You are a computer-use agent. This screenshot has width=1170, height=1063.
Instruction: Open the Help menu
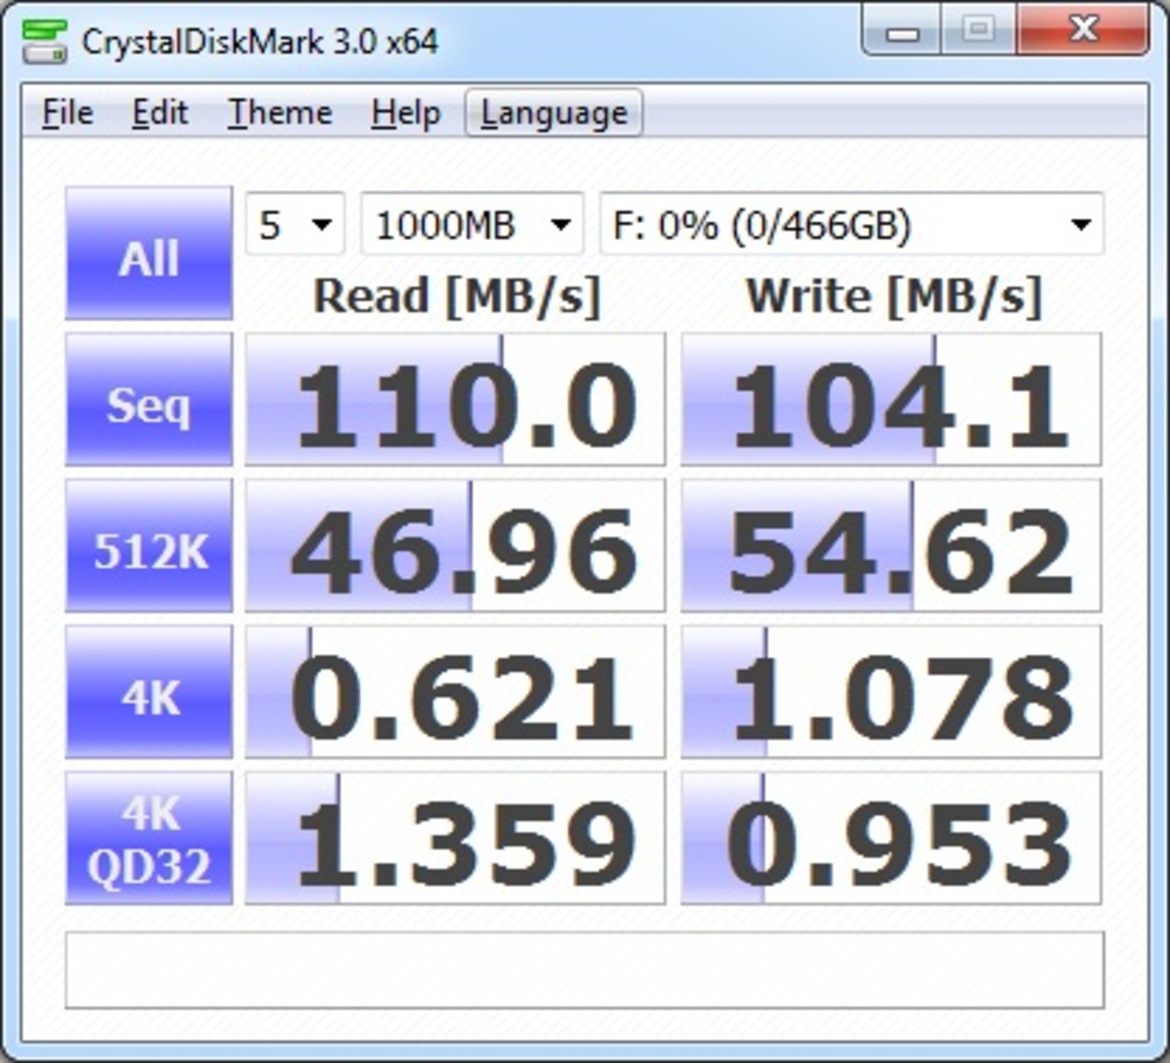pyautogui.click(x=406, y=113)
